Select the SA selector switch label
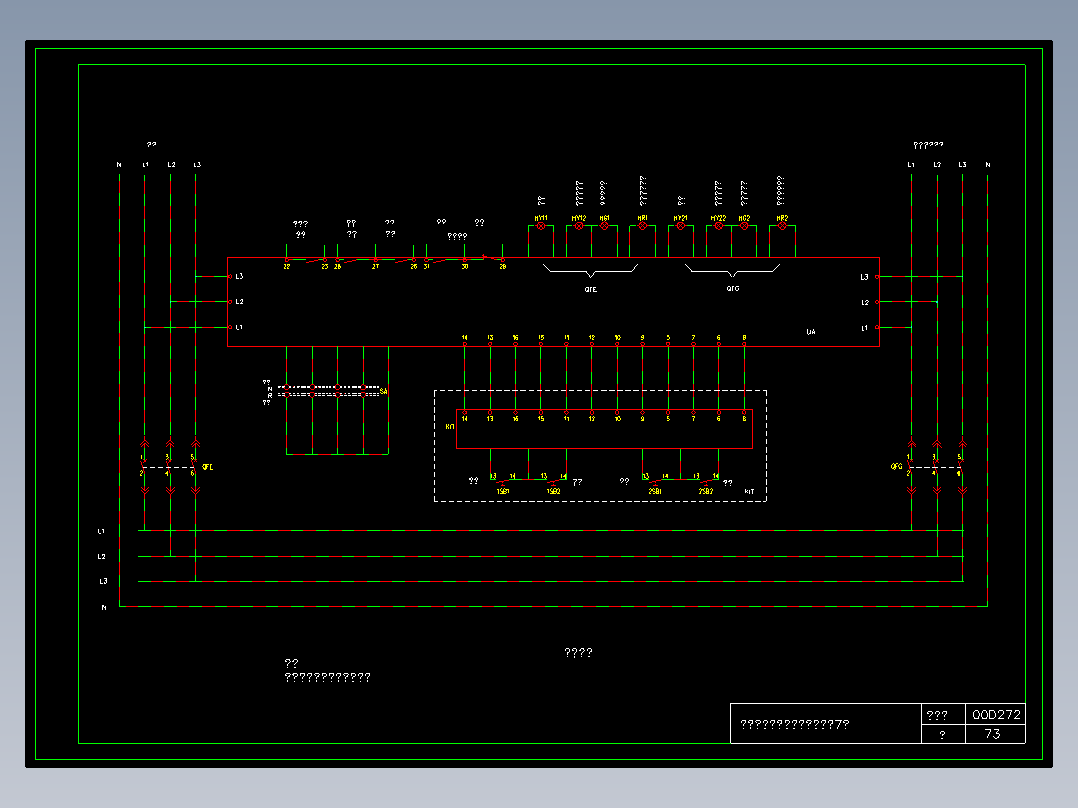This screenshot has width=1078, height=808. tap(384, 391)
